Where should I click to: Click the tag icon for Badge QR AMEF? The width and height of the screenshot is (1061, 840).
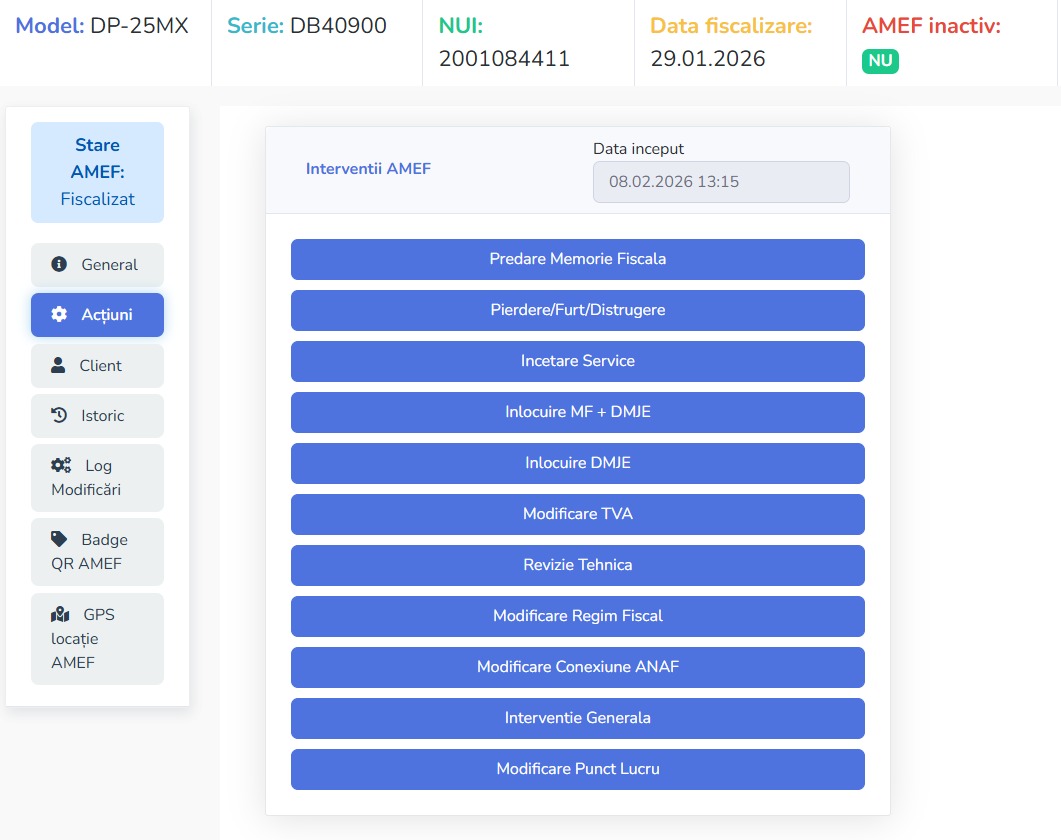60,539
